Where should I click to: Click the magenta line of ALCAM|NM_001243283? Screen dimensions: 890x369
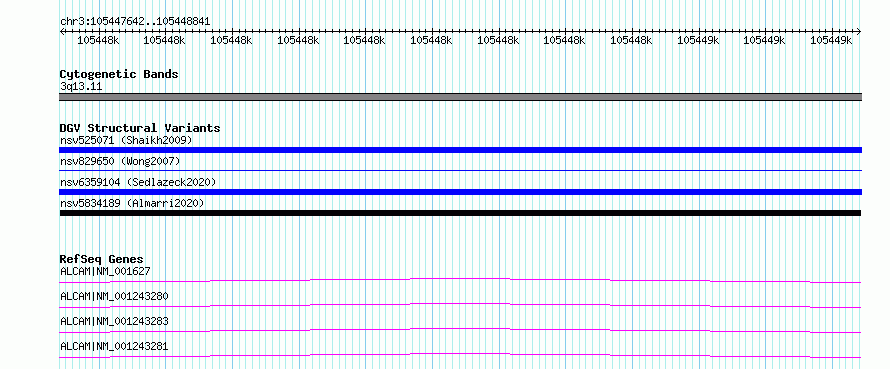(460, 330)
